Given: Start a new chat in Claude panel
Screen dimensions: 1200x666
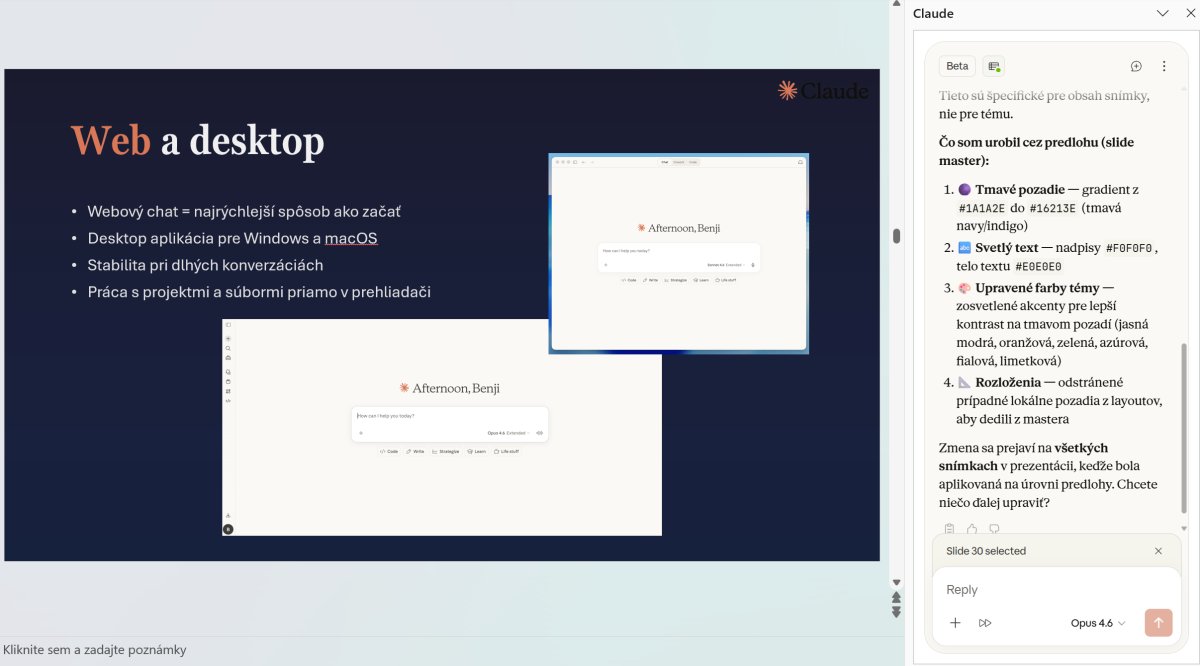Looking at the screenshot, I should point(1136,66).
